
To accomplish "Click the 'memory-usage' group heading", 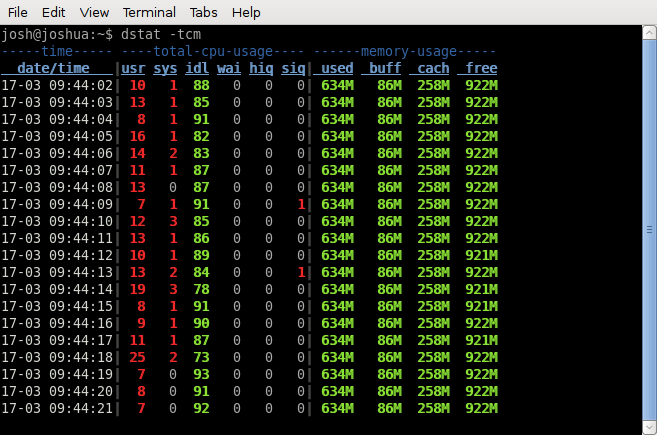I will [405, 52].
